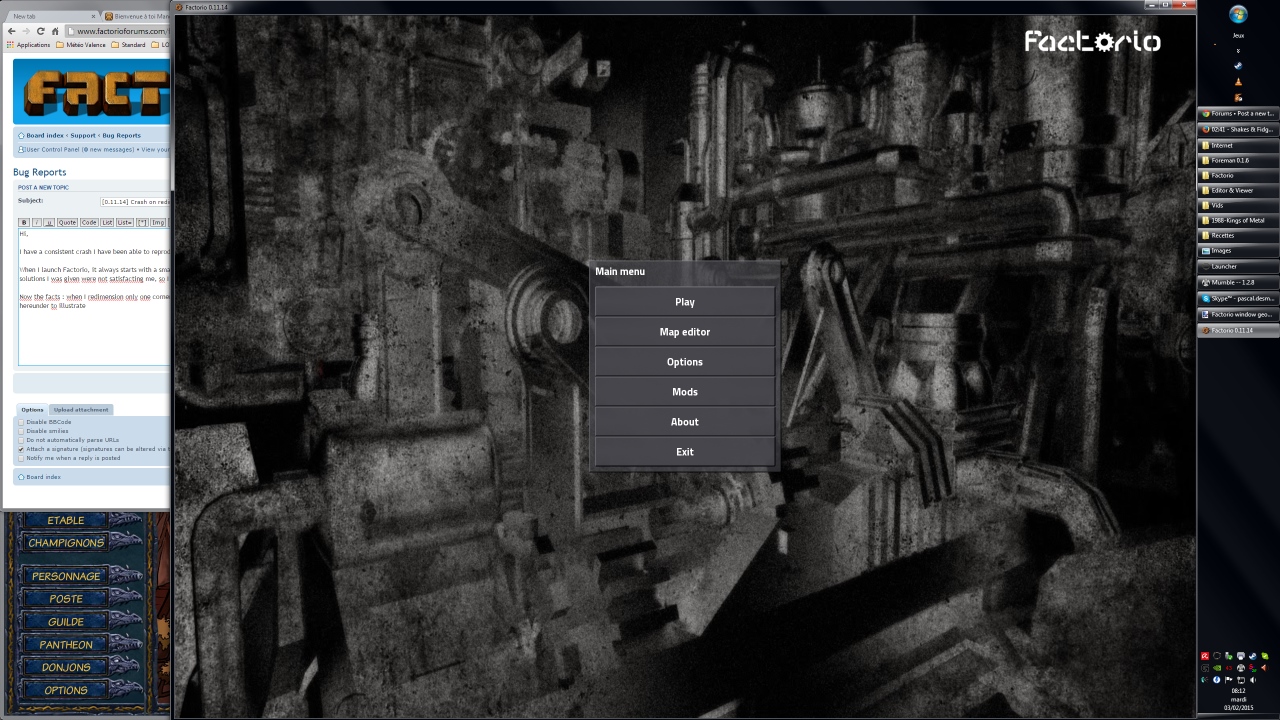Image resolution: width=1280 pixels, height=720 pixels.
Task: Click the GUILDE game menu button
Action: click(66, 622)
